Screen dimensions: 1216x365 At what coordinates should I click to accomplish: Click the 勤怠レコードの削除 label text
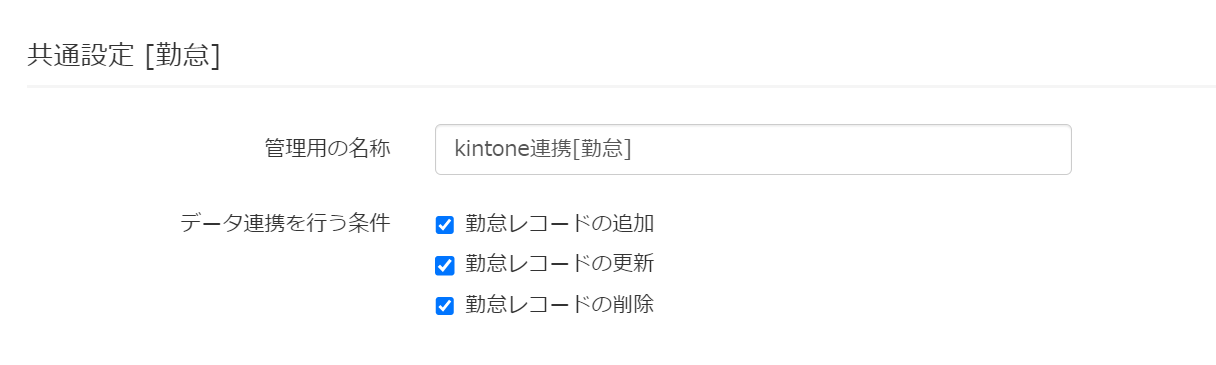(x=560, y=305)
